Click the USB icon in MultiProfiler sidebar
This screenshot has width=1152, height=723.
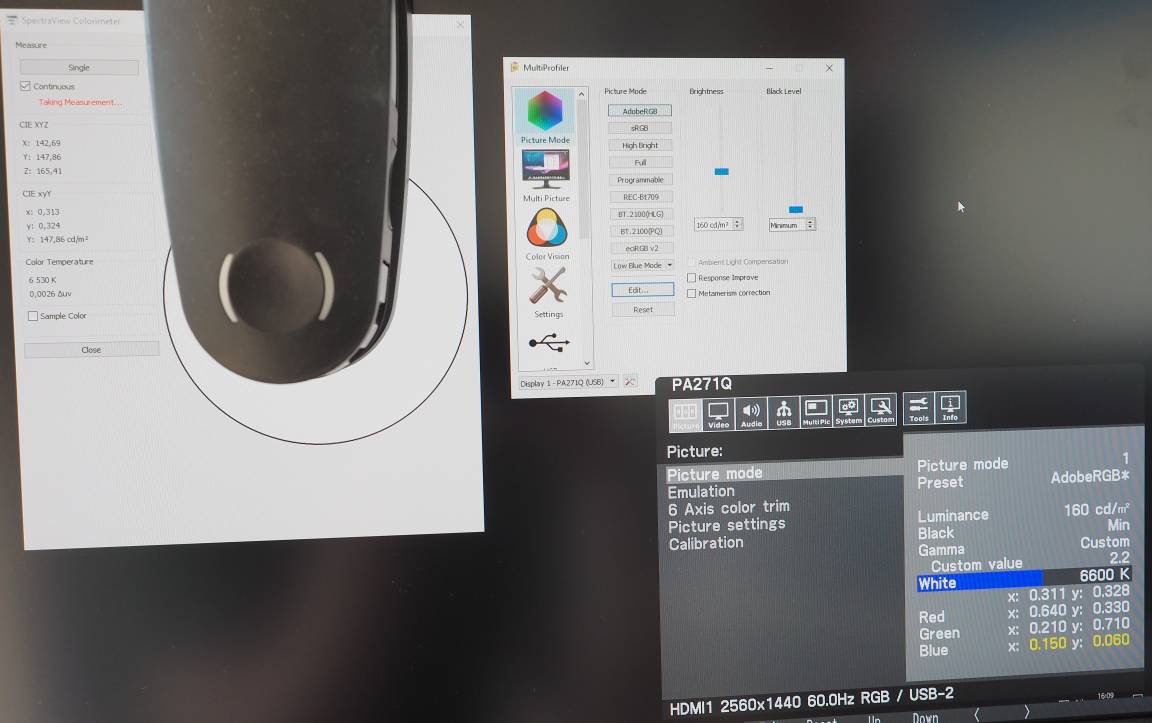(x=548, y=343)
